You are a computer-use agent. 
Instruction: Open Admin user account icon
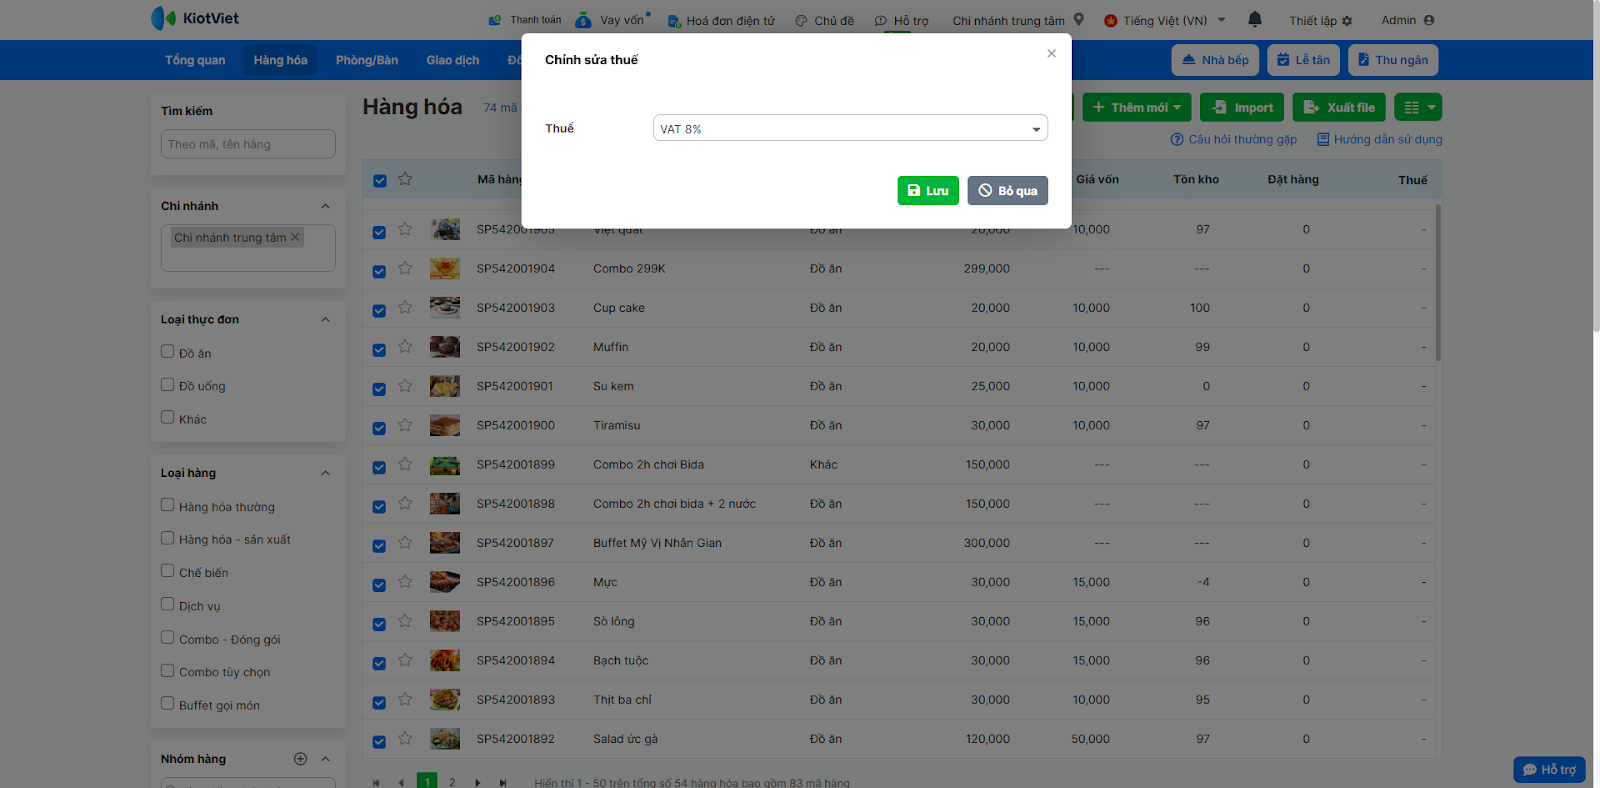(x=1429, y=20)
